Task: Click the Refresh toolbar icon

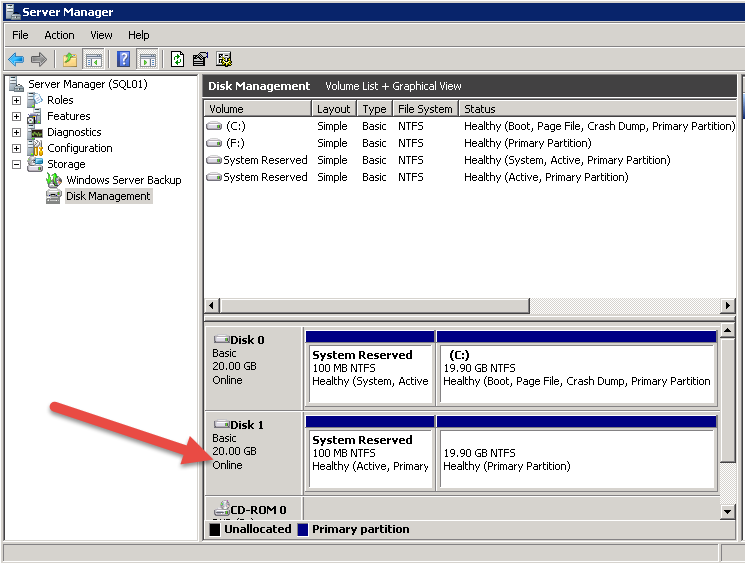Action: 177,59
